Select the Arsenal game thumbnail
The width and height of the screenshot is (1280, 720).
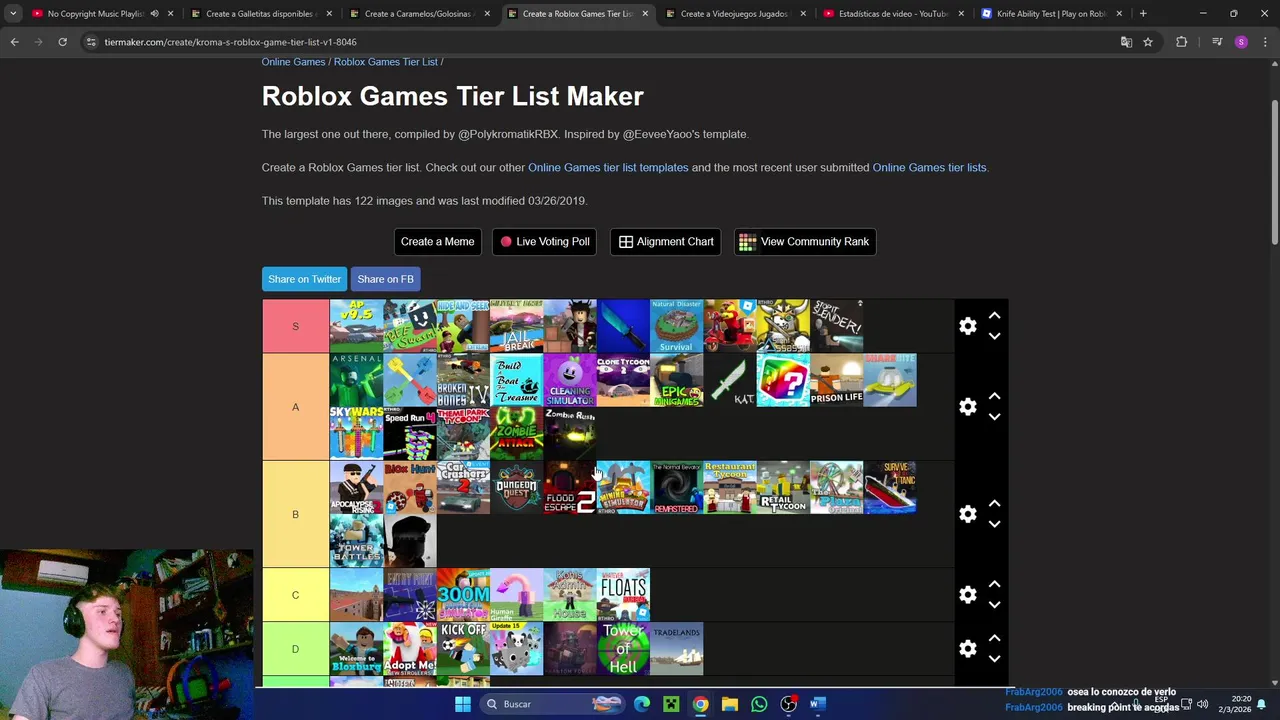coord(356,380)
